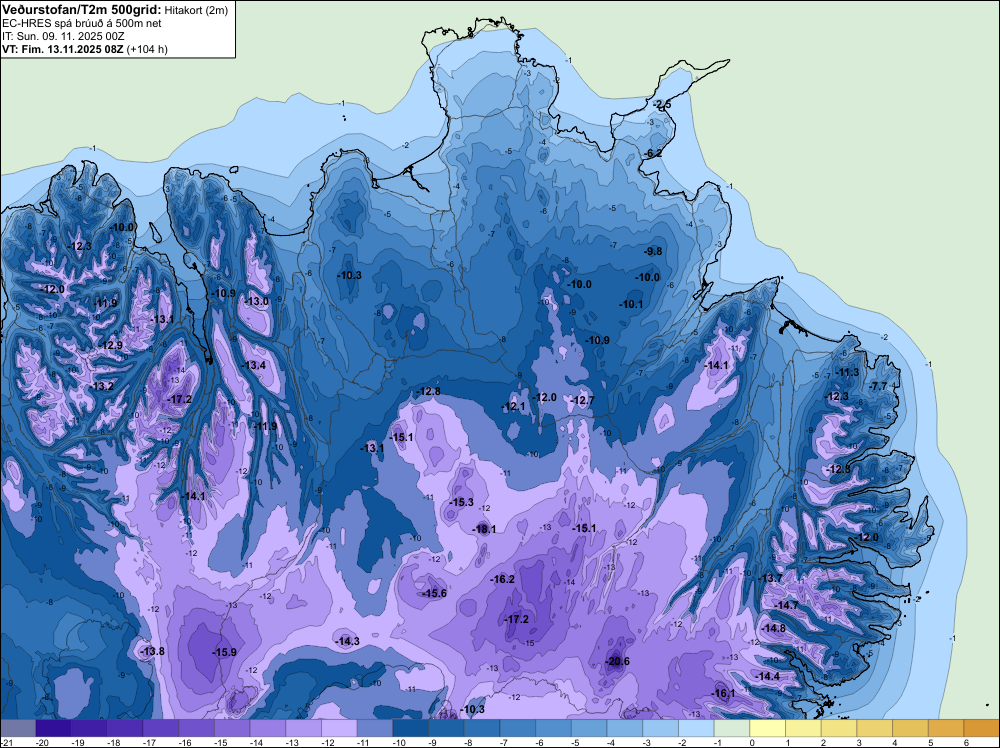Click the -6.2 temperature label

point(654,153)
